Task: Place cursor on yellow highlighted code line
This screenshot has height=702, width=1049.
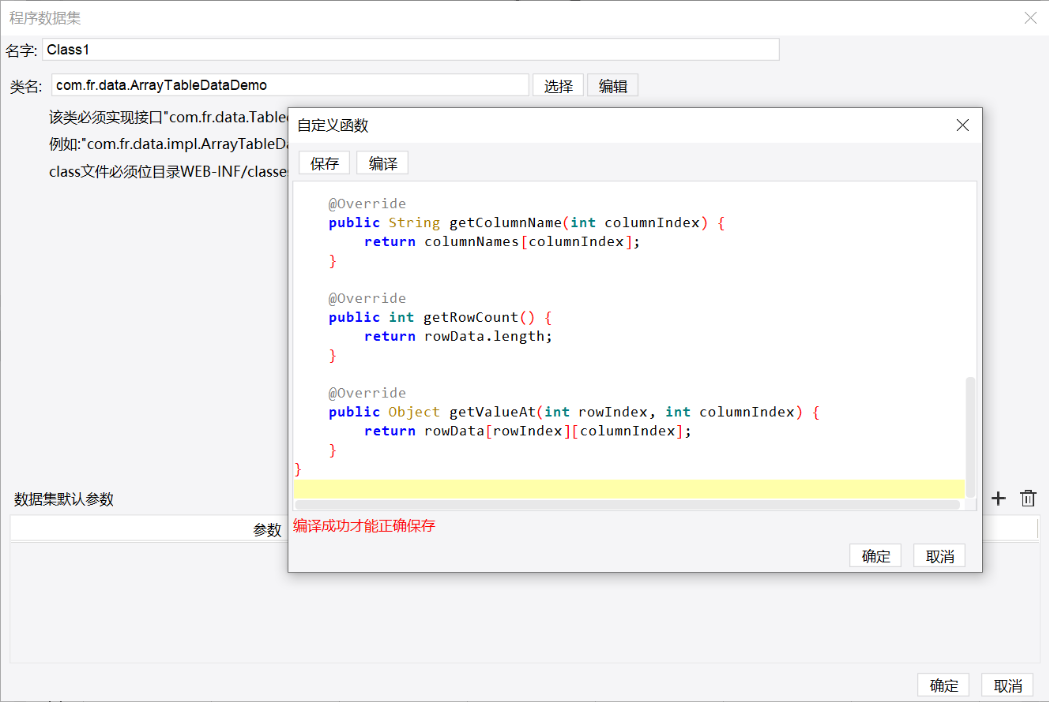Action: point(629,489)
